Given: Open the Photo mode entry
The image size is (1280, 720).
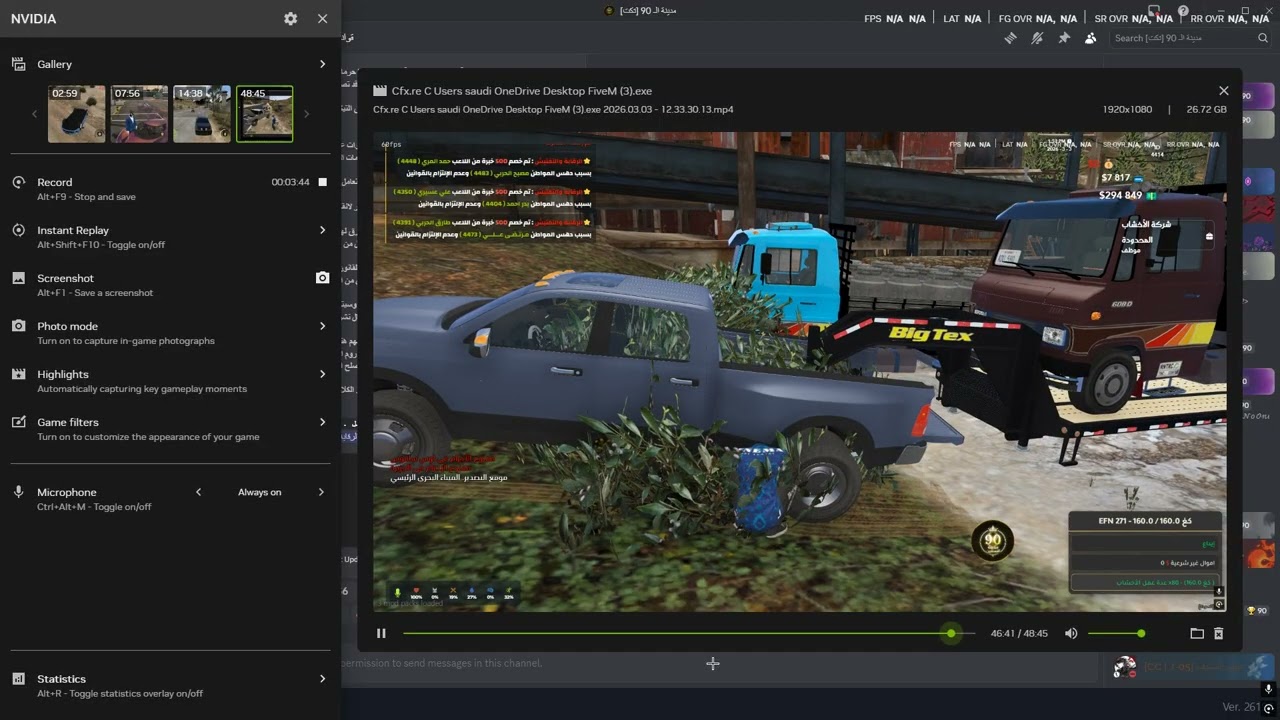Looking at the screenshot, I should pos(170,333).
